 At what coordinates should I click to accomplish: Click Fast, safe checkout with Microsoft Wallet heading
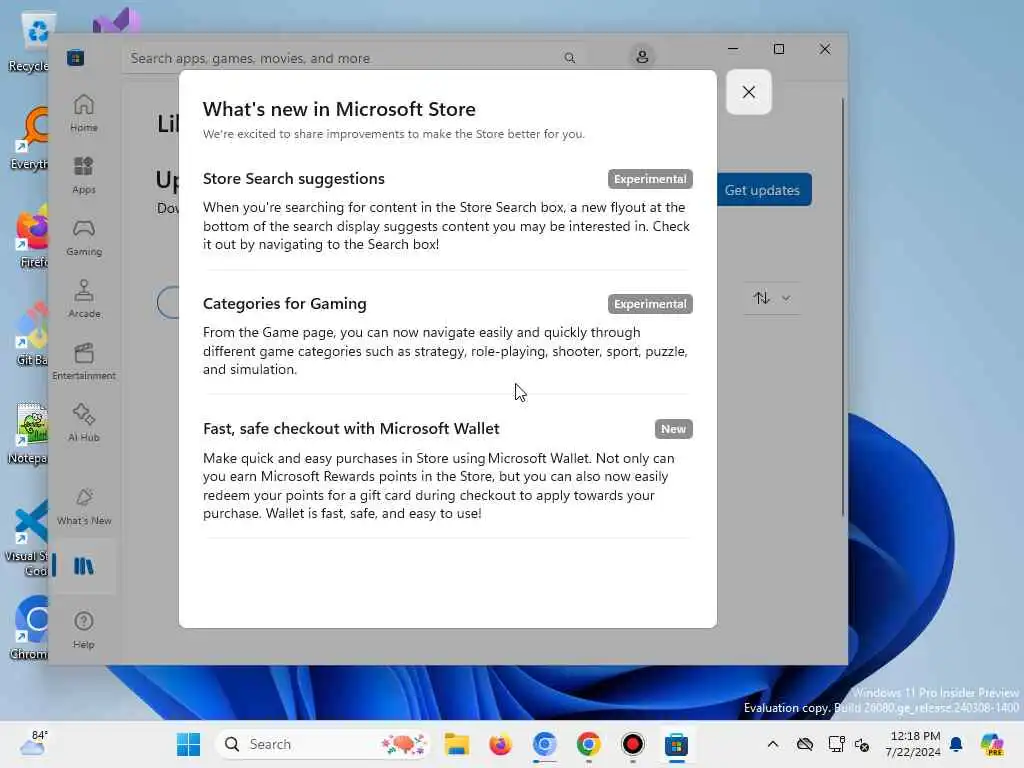(x=351, y=428)
